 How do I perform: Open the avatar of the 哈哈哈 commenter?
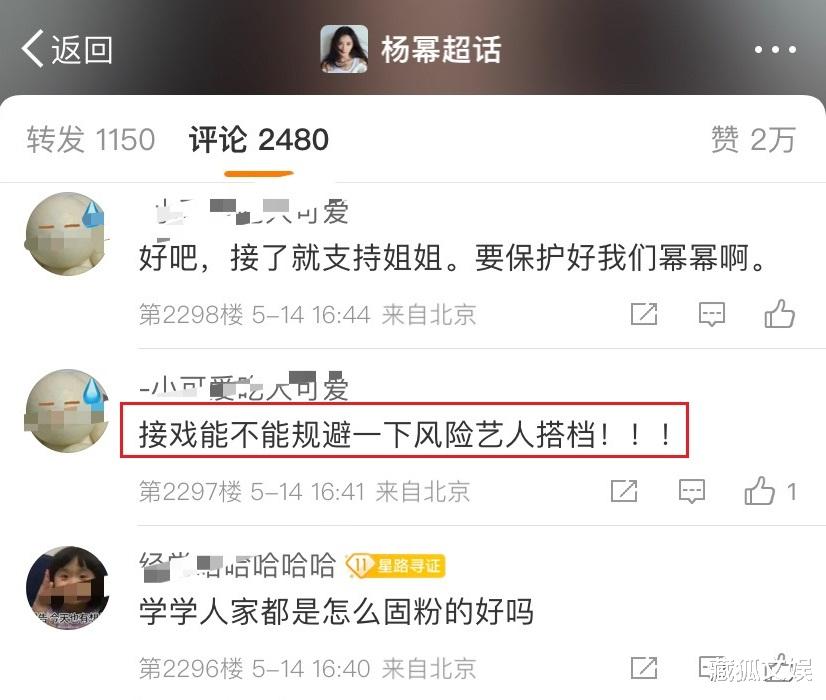pos(67,588)
